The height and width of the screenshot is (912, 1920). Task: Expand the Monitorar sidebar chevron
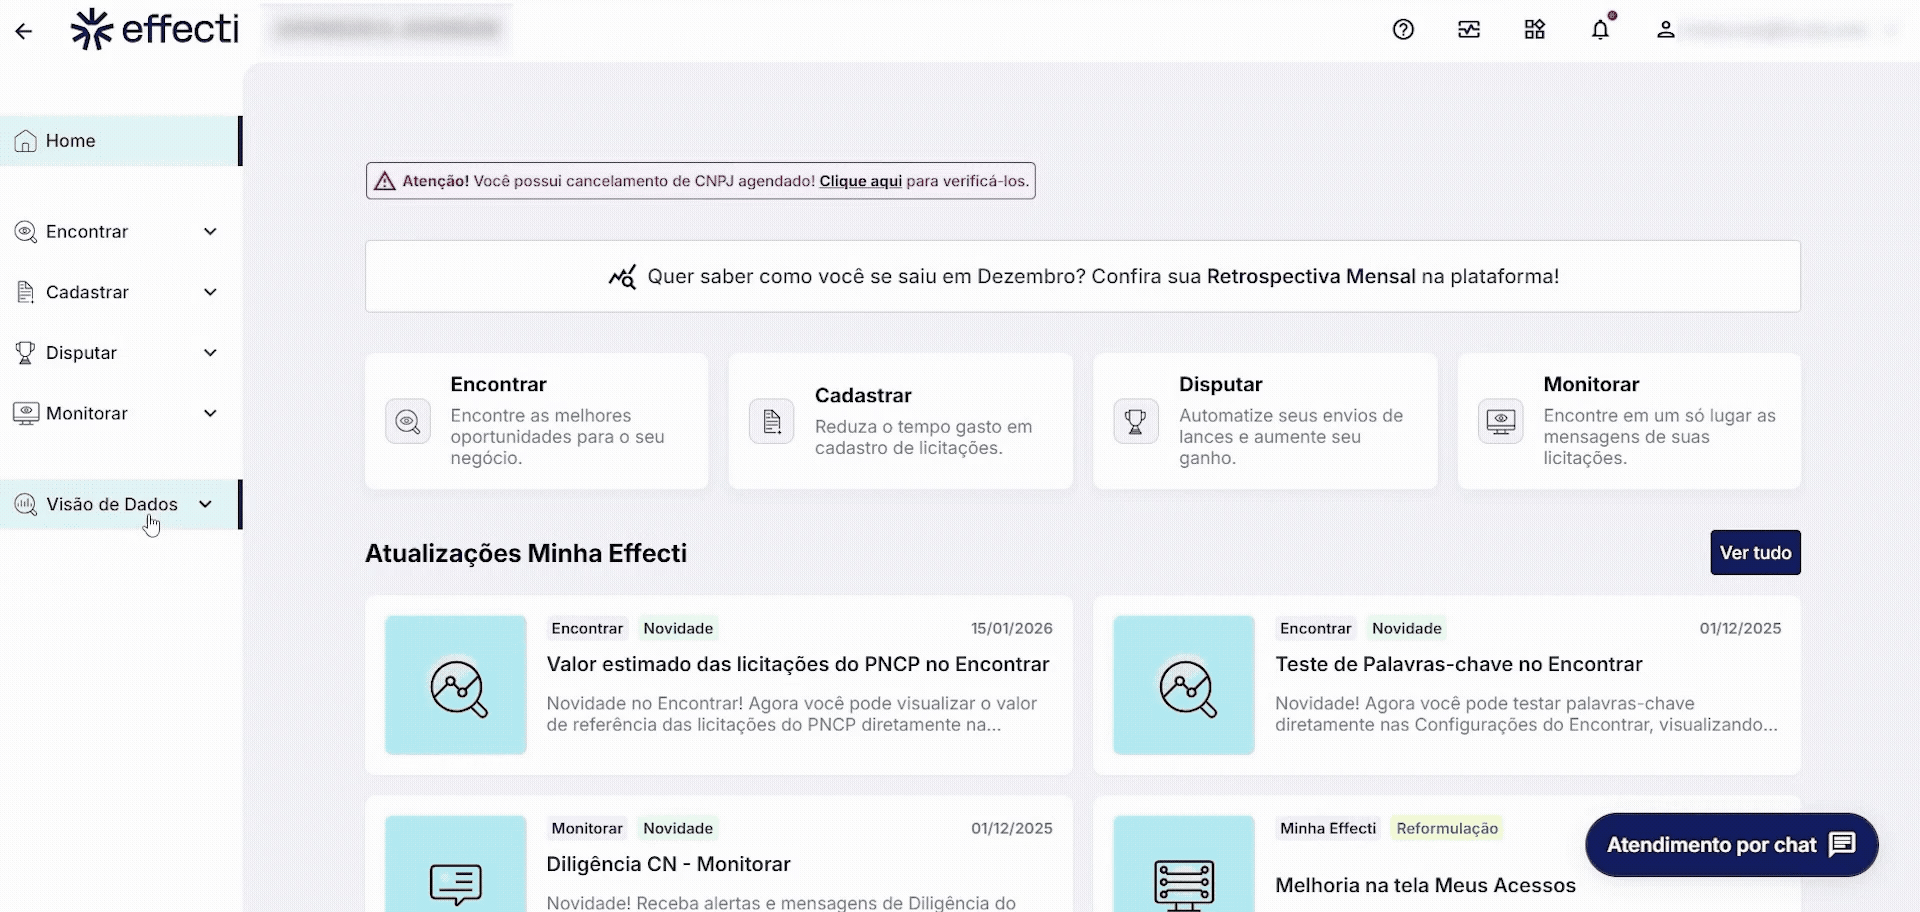tap(210, 414)
